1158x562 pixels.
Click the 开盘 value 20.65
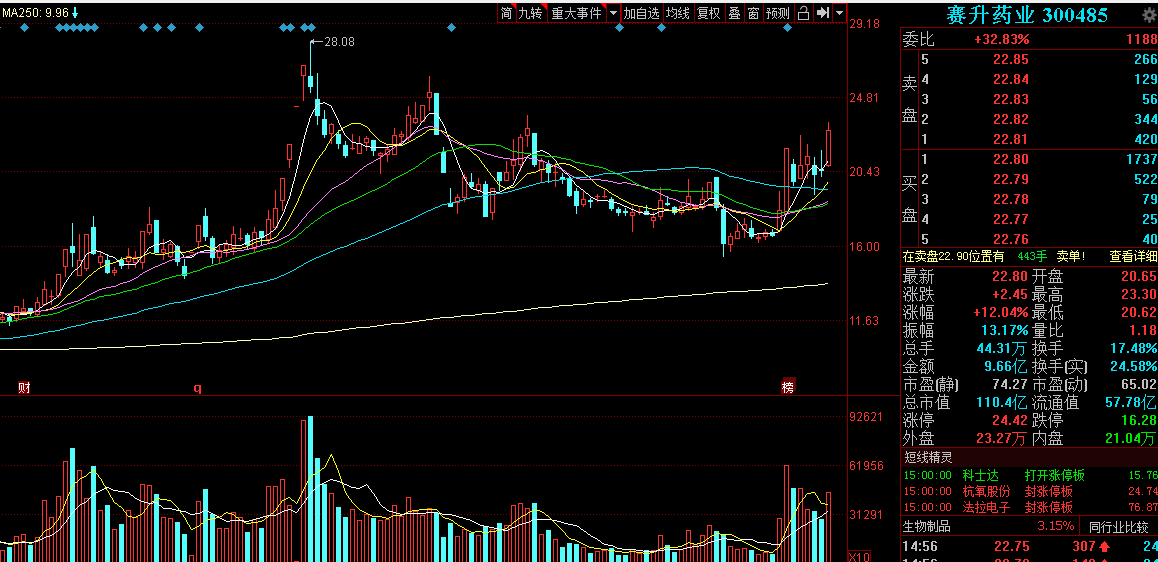[x=1138, y=277]
